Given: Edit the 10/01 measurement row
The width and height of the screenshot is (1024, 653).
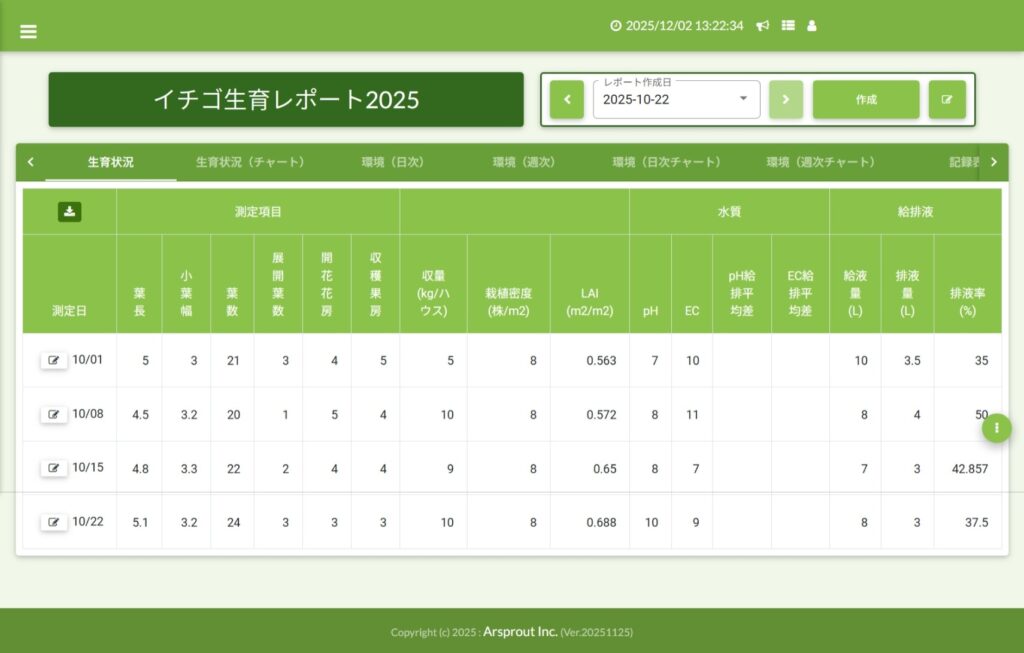Looking at the screenshot, I should 54,360.
